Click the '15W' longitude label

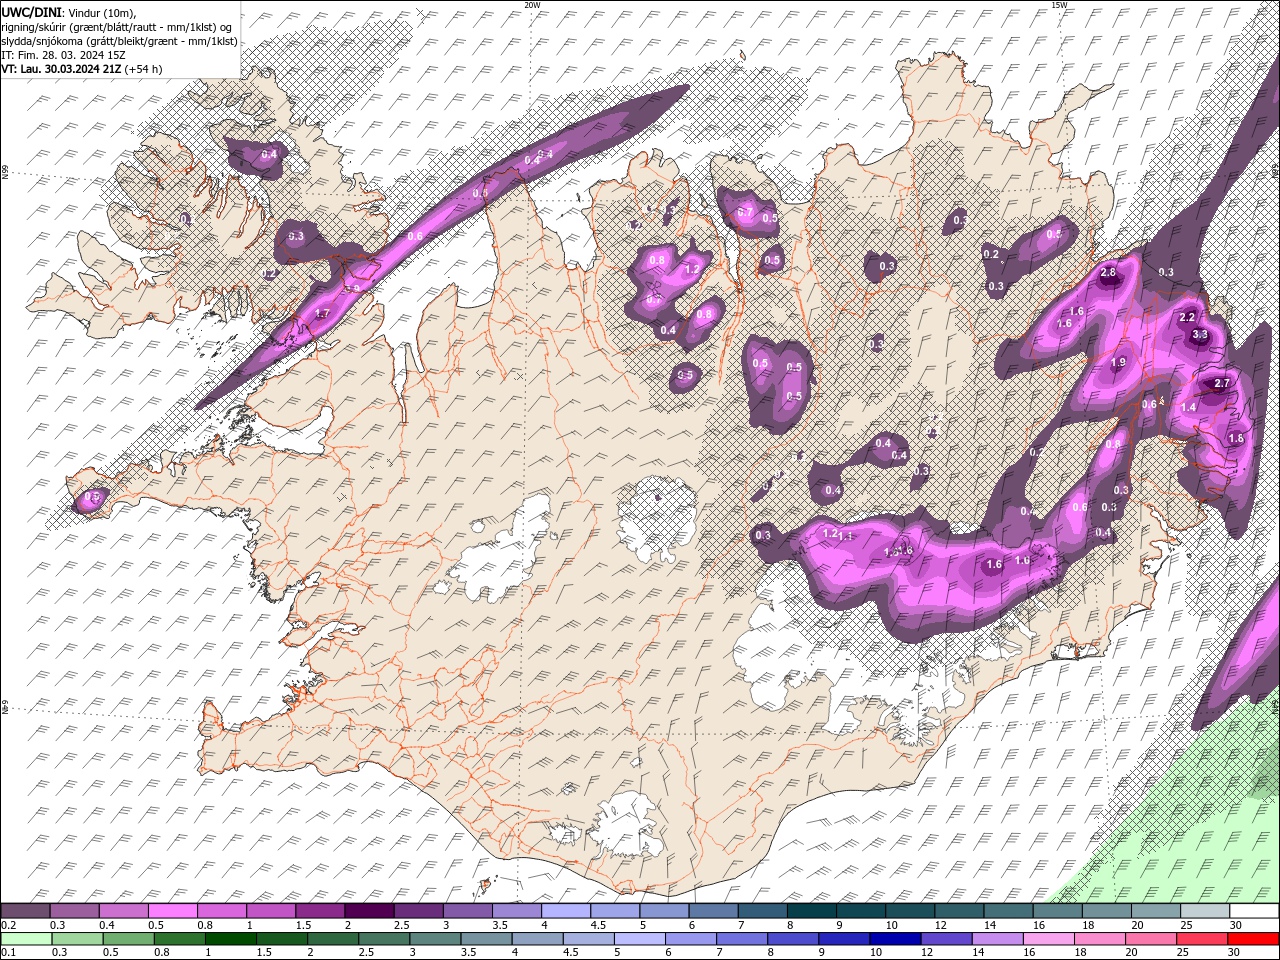pyautogui.click(x=1059, y=5)
